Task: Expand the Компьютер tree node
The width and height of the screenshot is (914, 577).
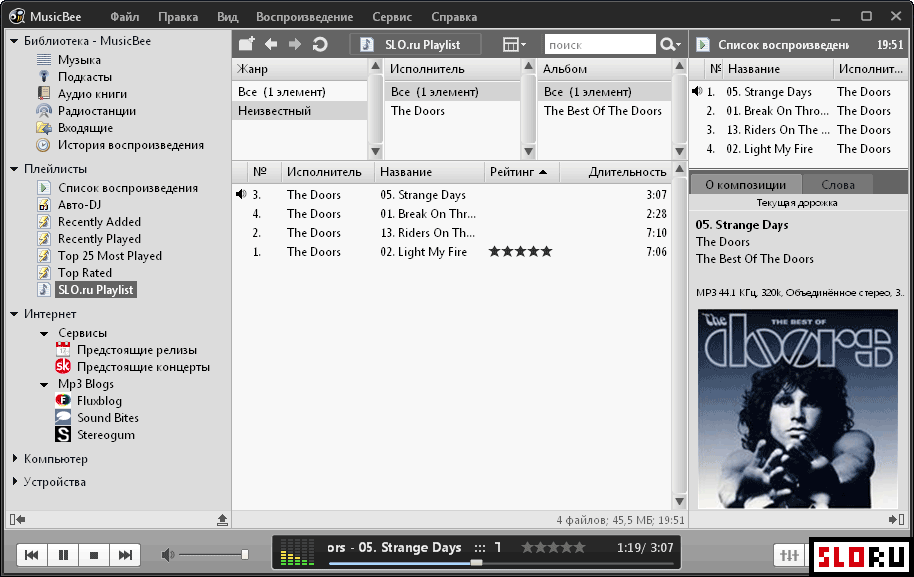Action: (14, 459)
